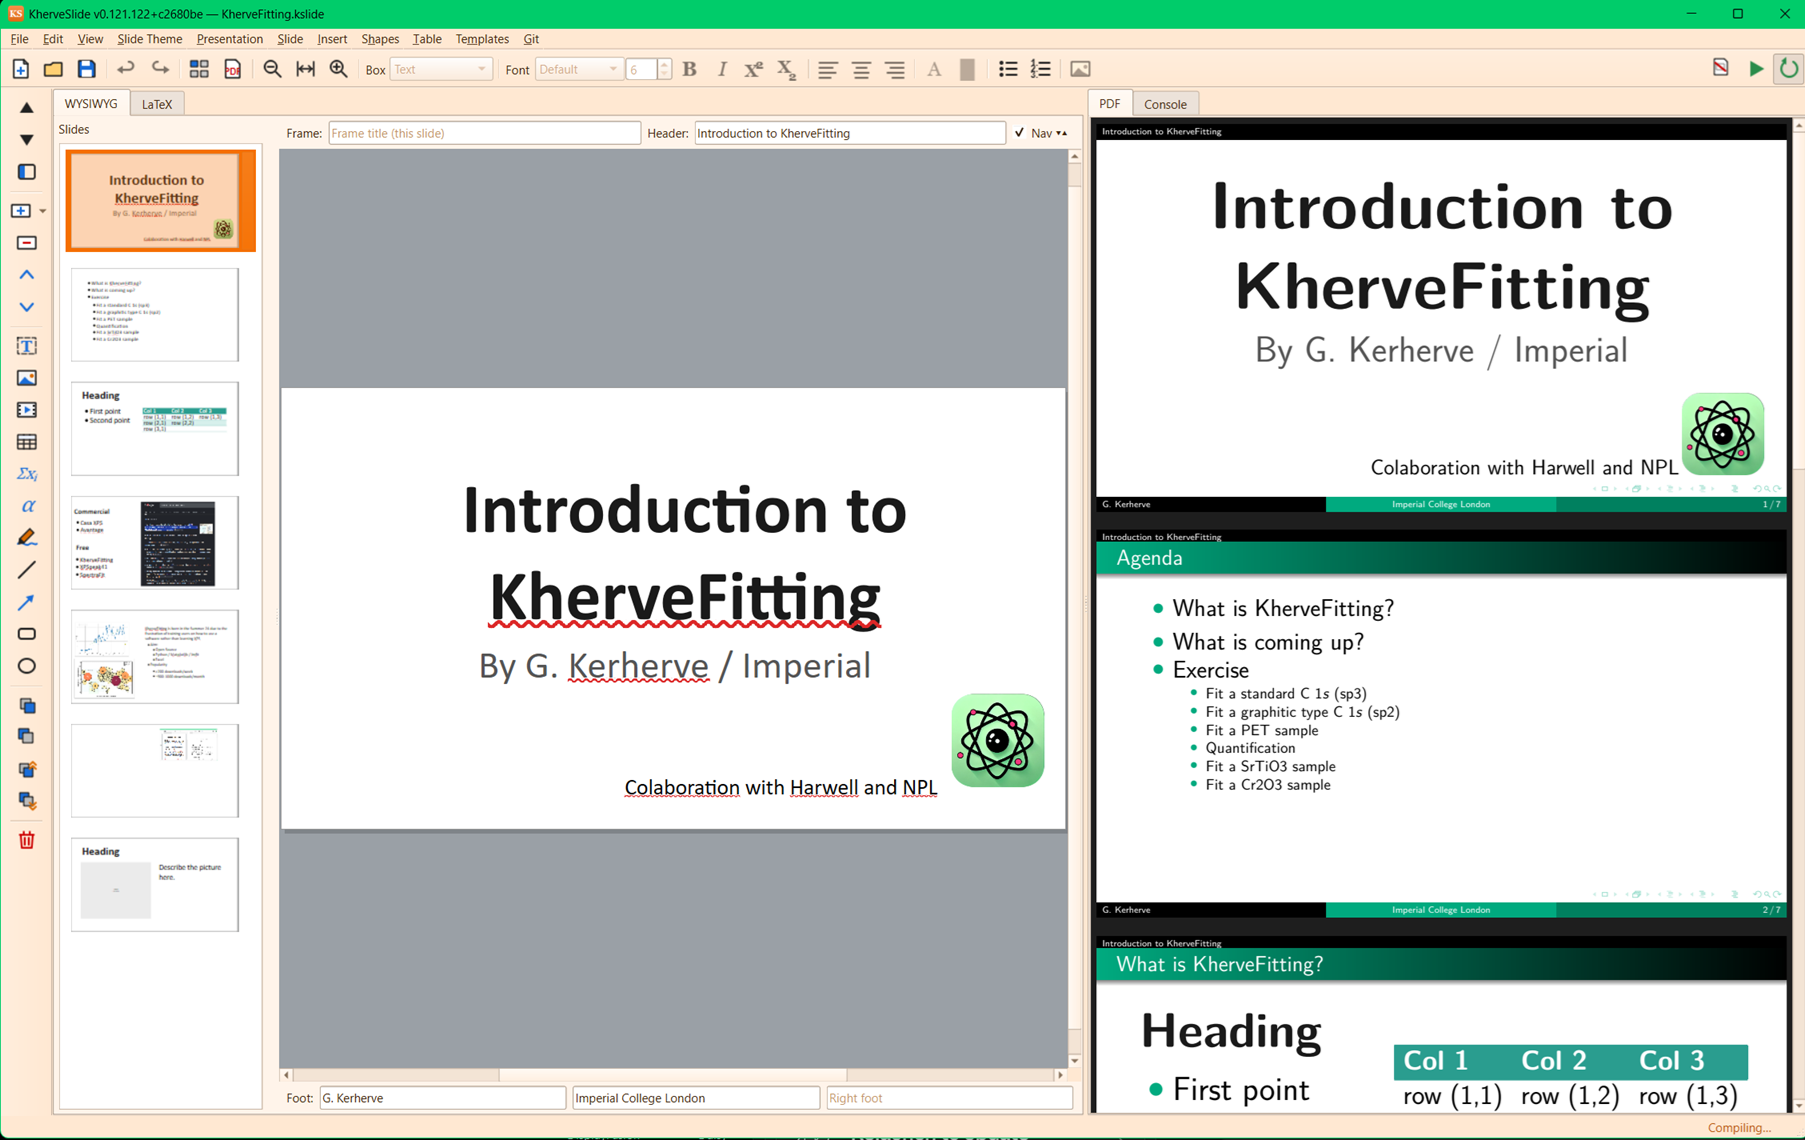This screenshot has width=1805, height=1140.
Task: Apply subscript formatting
Action: [786, 69]
